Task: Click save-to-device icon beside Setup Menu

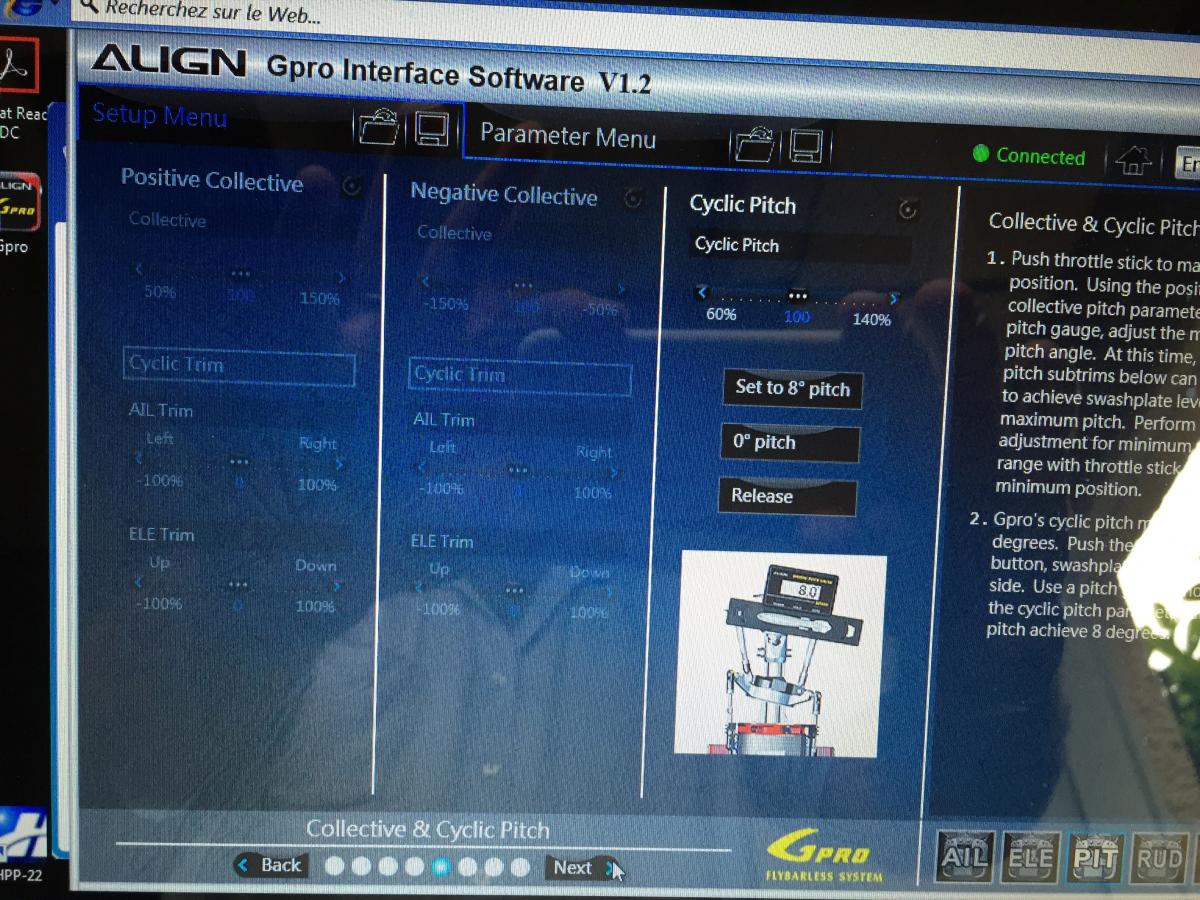Action: [431, 129]
